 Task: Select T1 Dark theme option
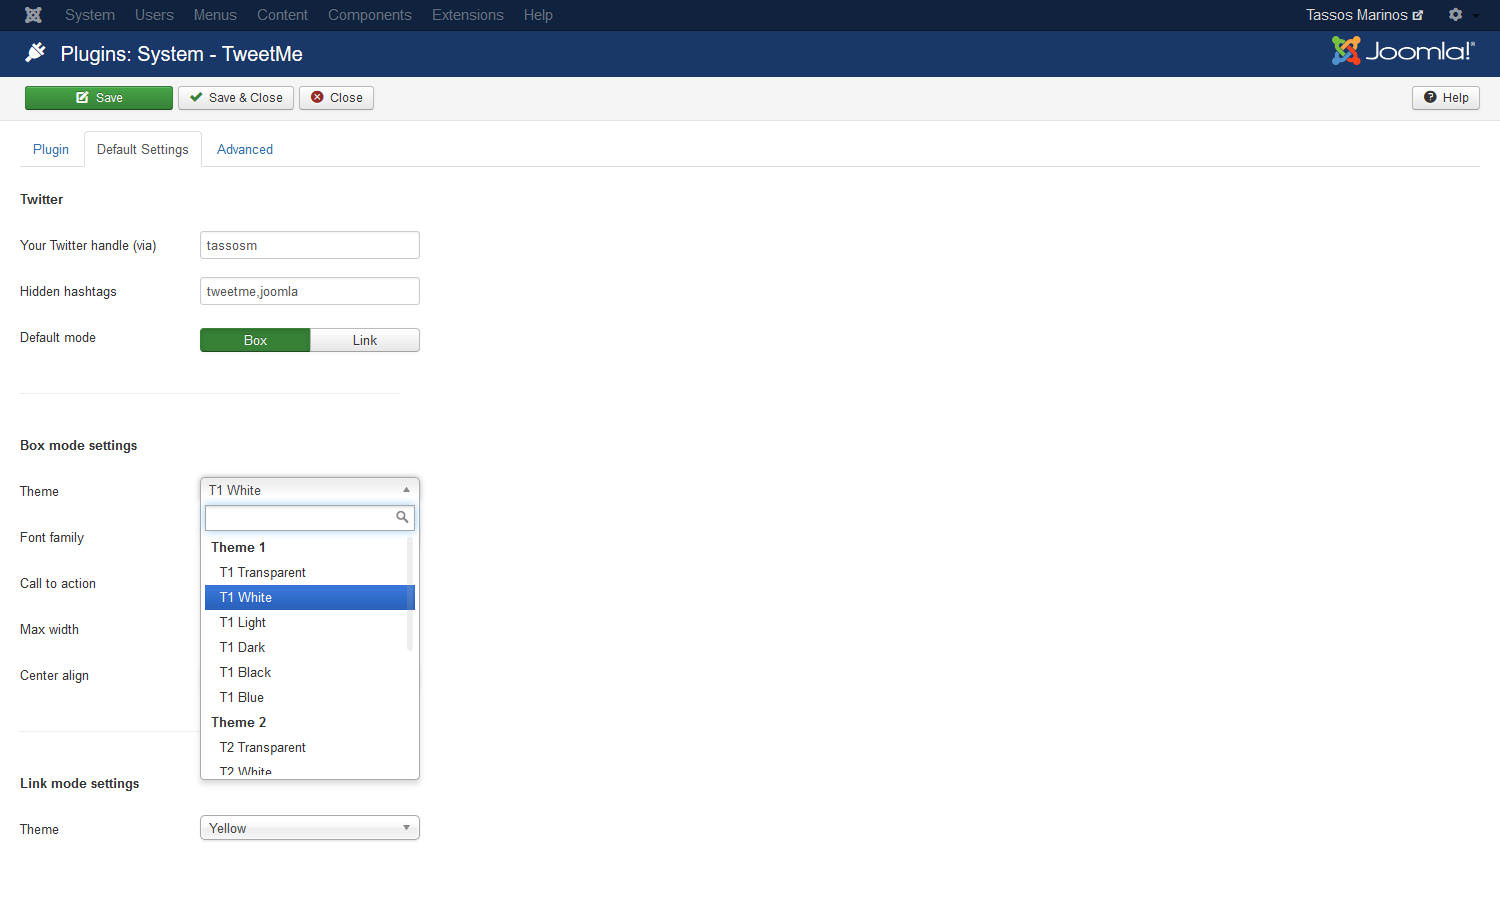(x=308, y=647)
